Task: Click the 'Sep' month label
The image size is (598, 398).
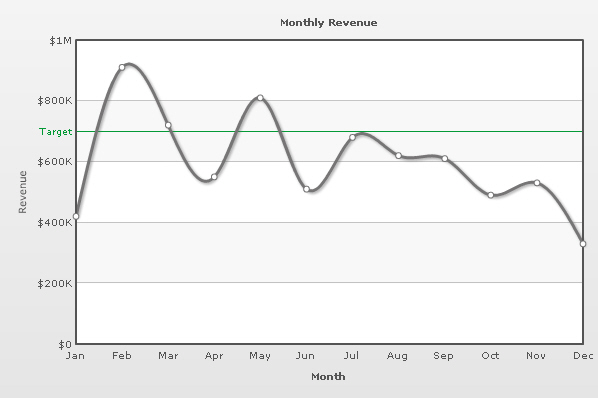Action: (444, 356)
